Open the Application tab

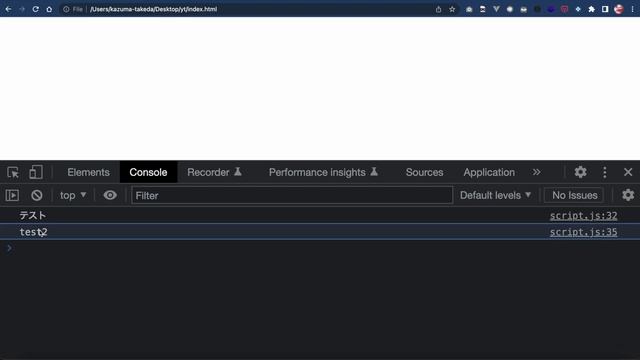pos(489,172)
